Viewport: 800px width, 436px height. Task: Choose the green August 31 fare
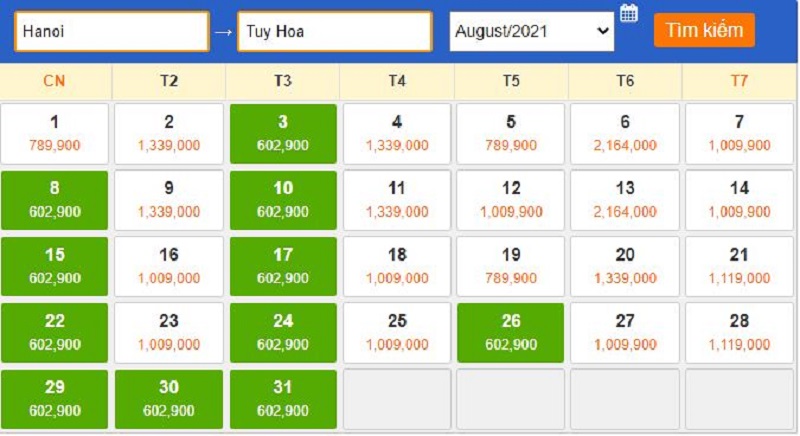[283, 399]
